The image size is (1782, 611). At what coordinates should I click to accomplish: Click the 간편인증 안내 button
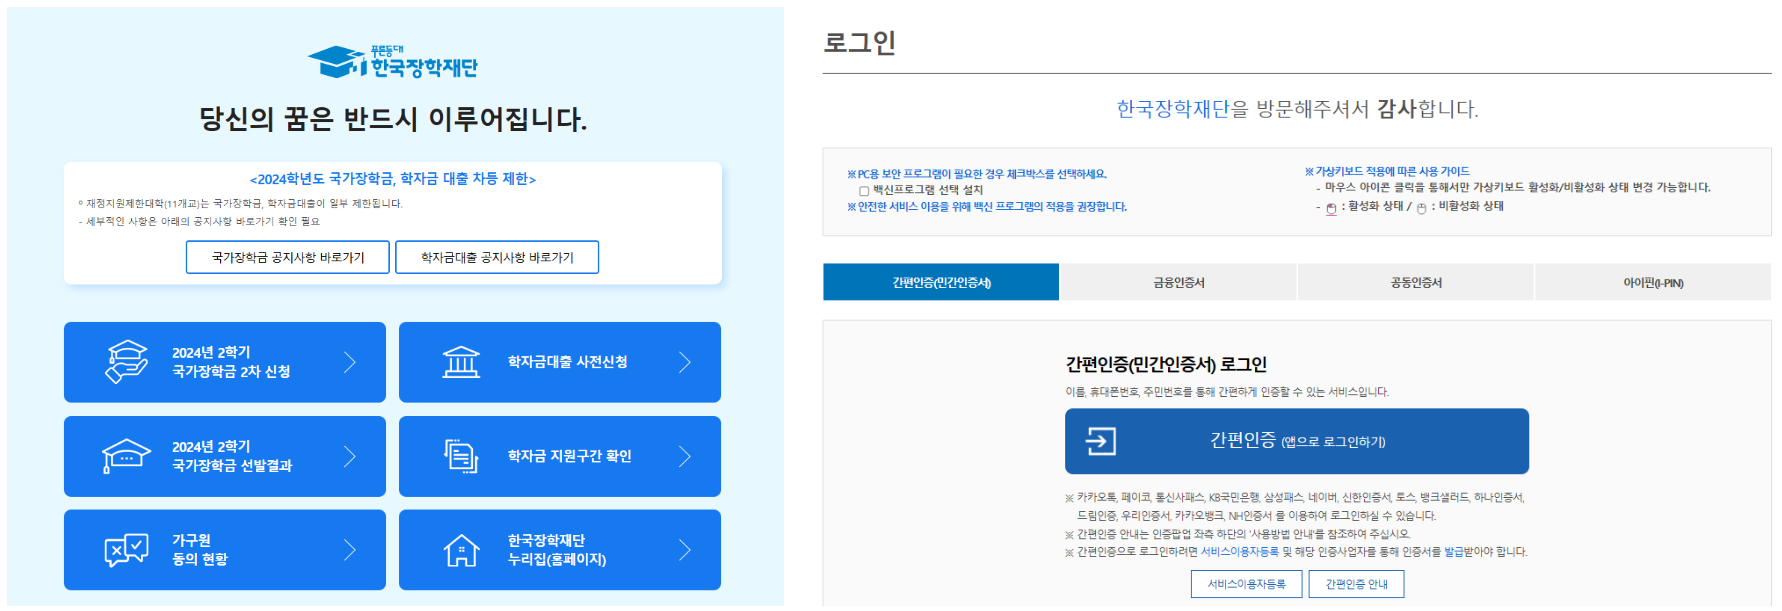(x=1356, y=584)
